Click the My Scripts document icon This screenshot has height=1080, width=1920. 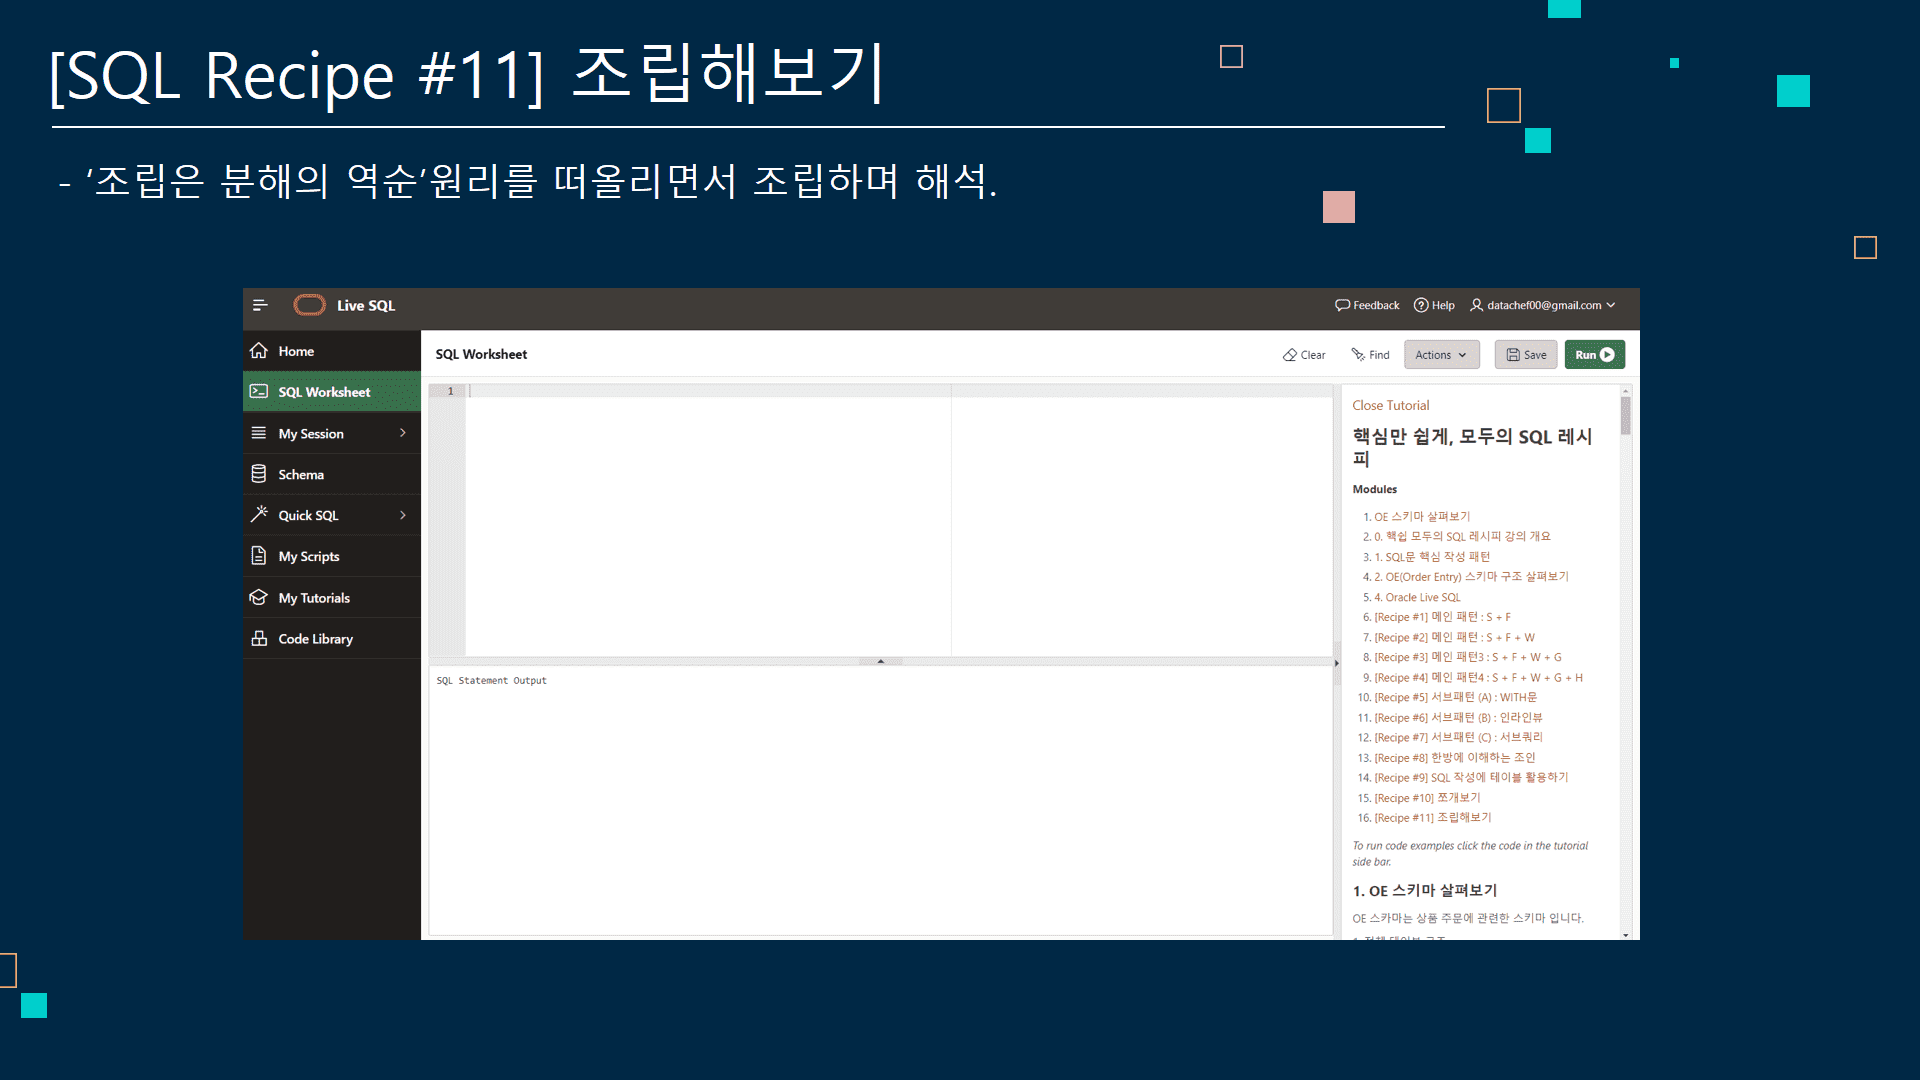point(259,556)
